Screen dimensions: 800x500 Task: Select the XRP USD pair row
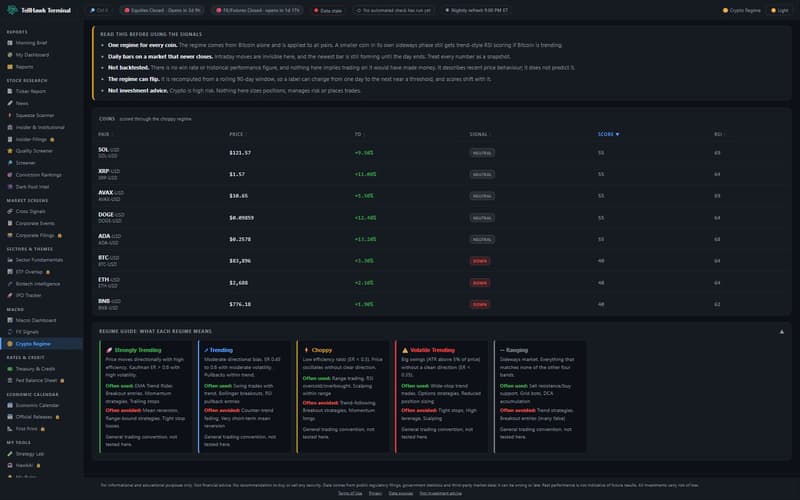441,174
